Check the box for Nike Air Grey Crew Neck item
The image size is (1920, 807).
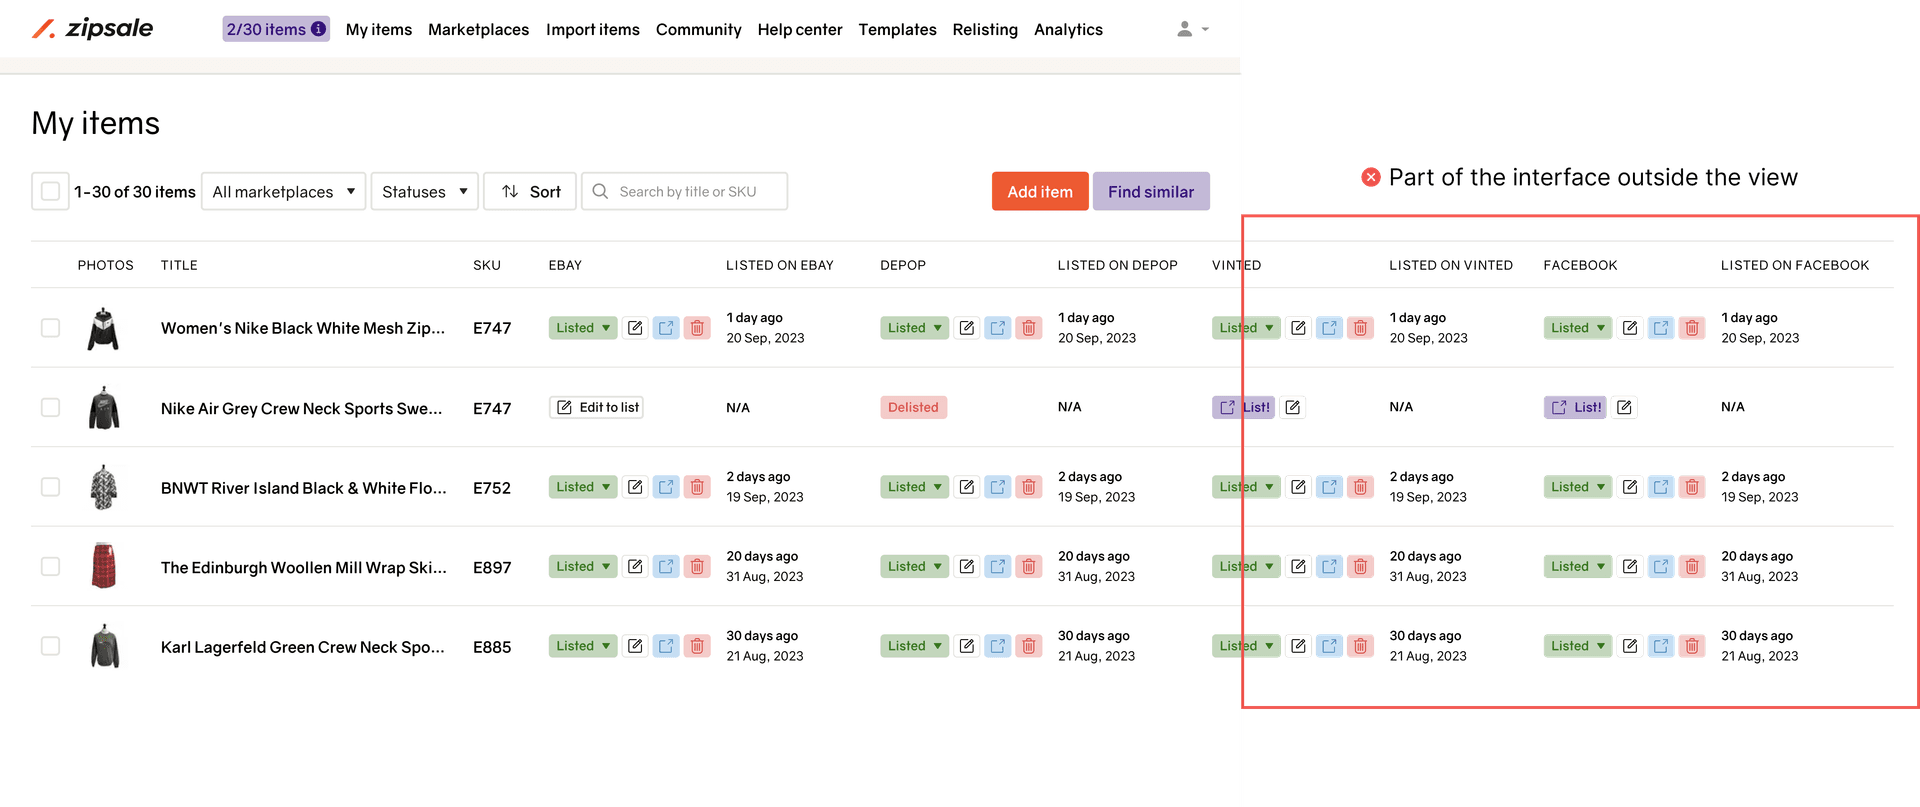(50, 408)
